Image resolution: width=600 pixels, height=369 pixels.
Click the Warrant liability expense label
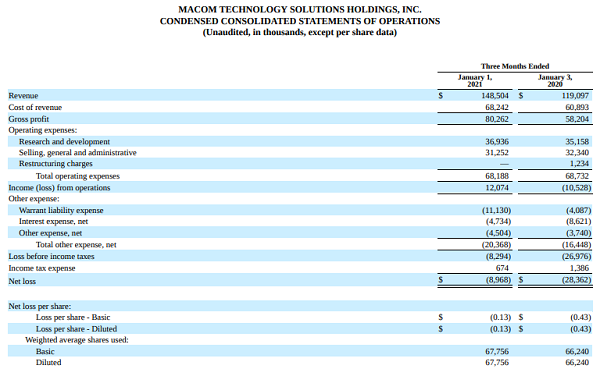[61, 210]
